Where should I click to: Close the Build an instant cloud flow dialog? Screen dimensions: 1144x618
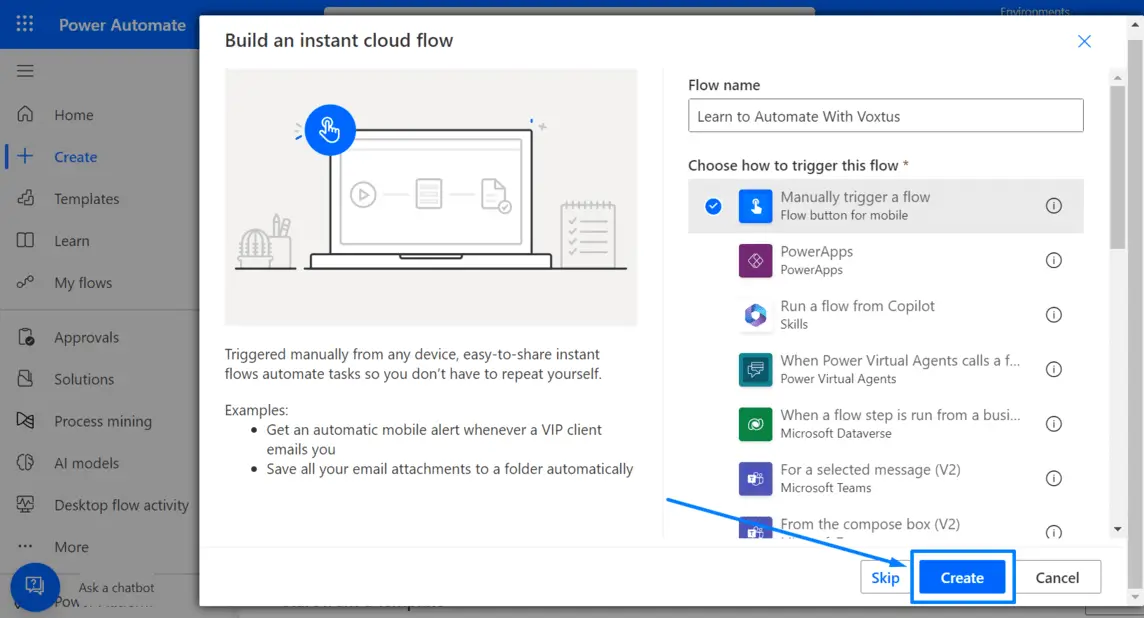(1084, 41)
